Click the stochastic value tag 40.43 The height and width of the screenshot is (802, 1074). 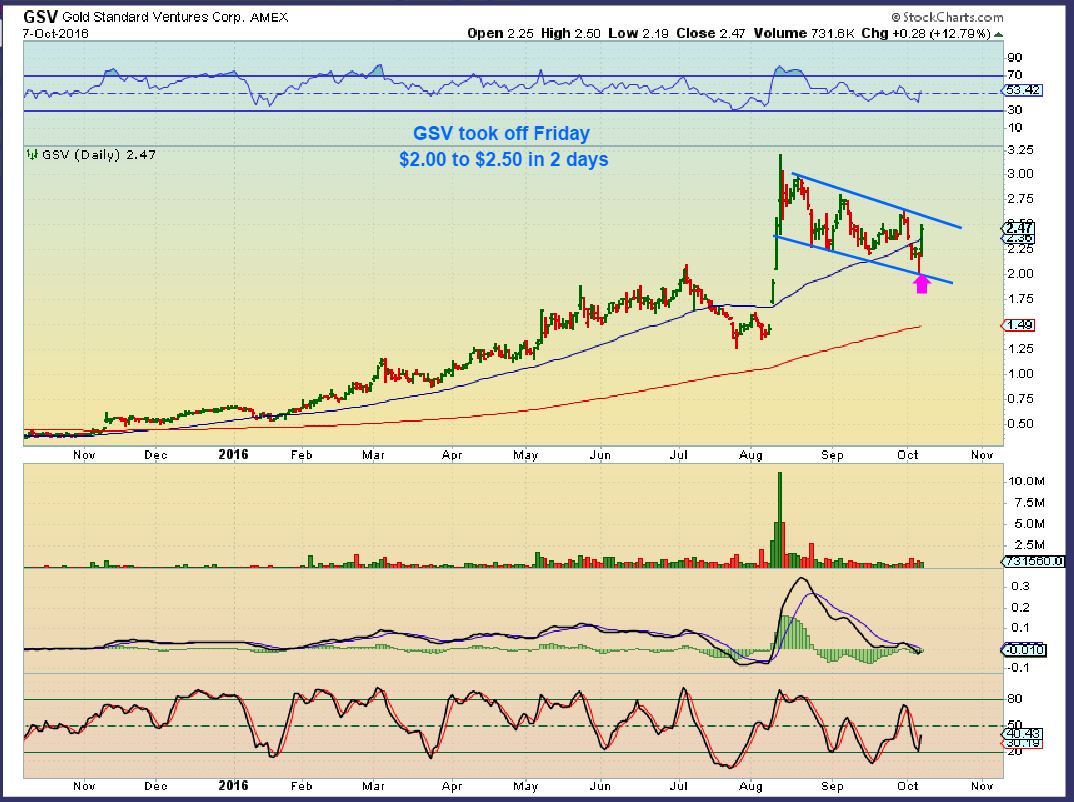point(1022,734)
